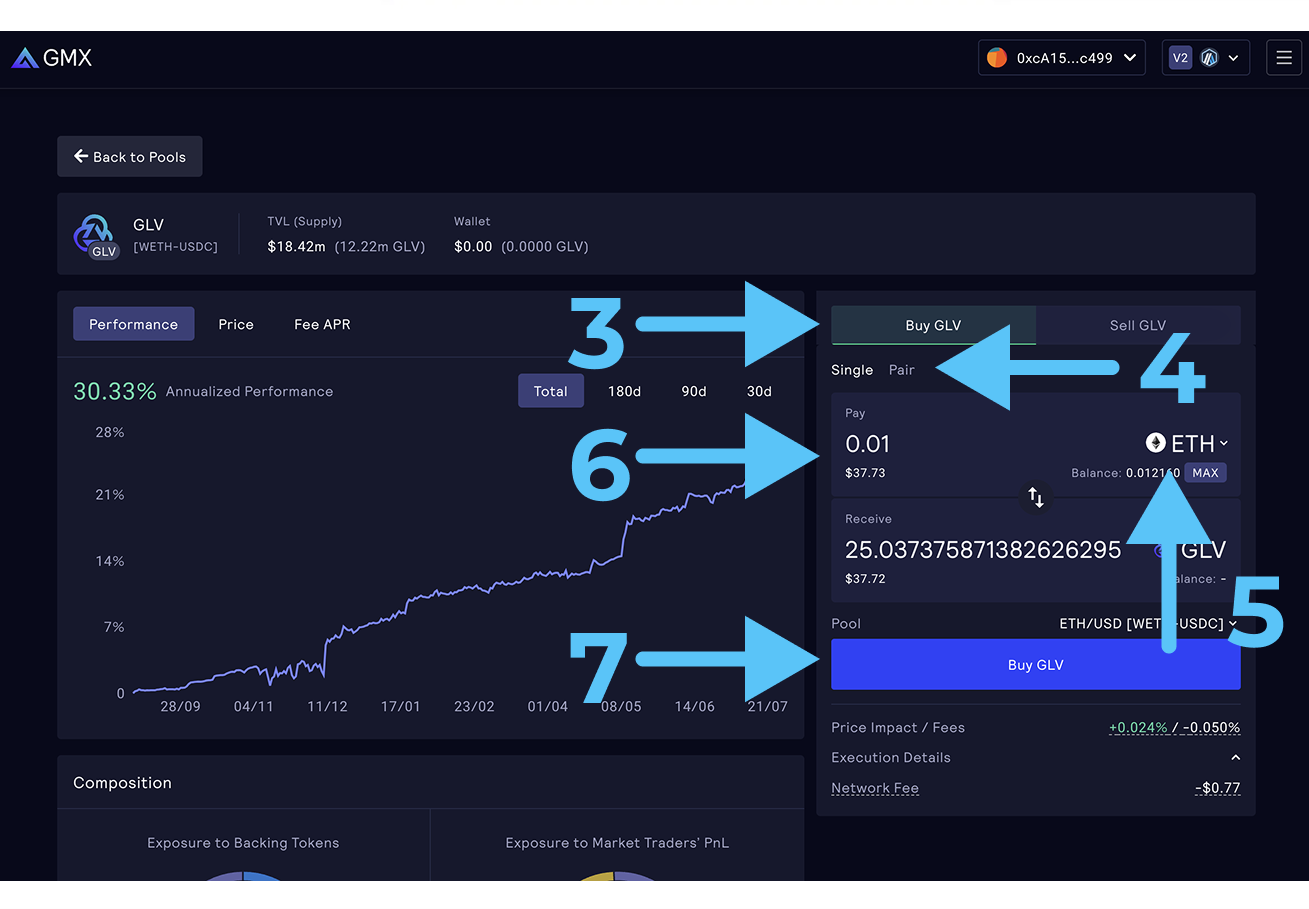Screen dimensions: 1309x909
Task: Click the V2 version badge
Action: click(1180, 58)
